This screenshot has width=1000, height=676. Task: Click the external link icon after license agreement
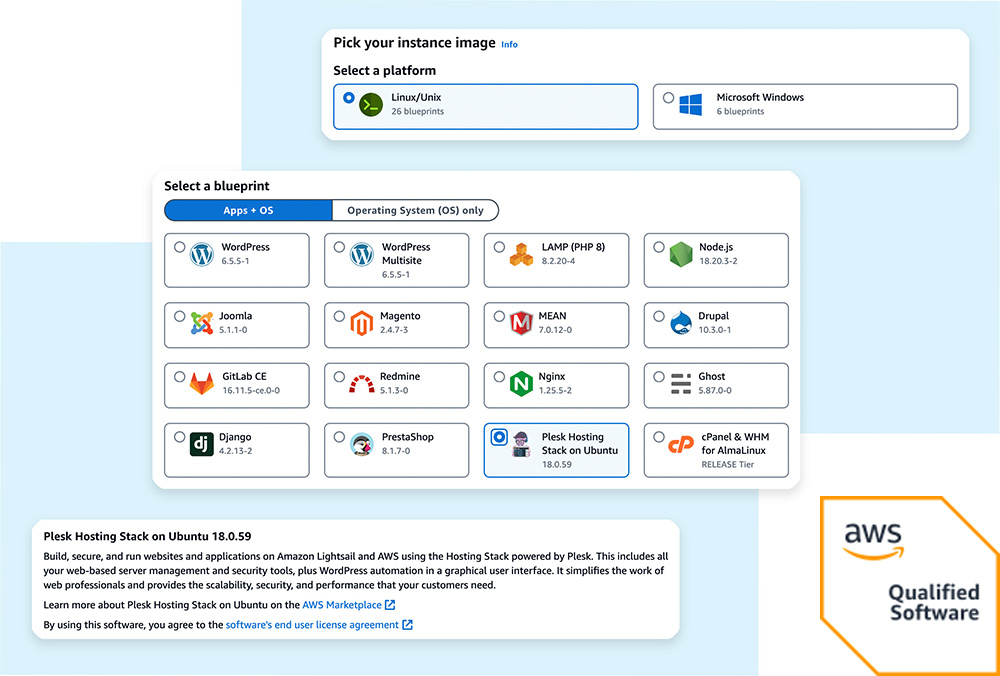click(408, 625)
